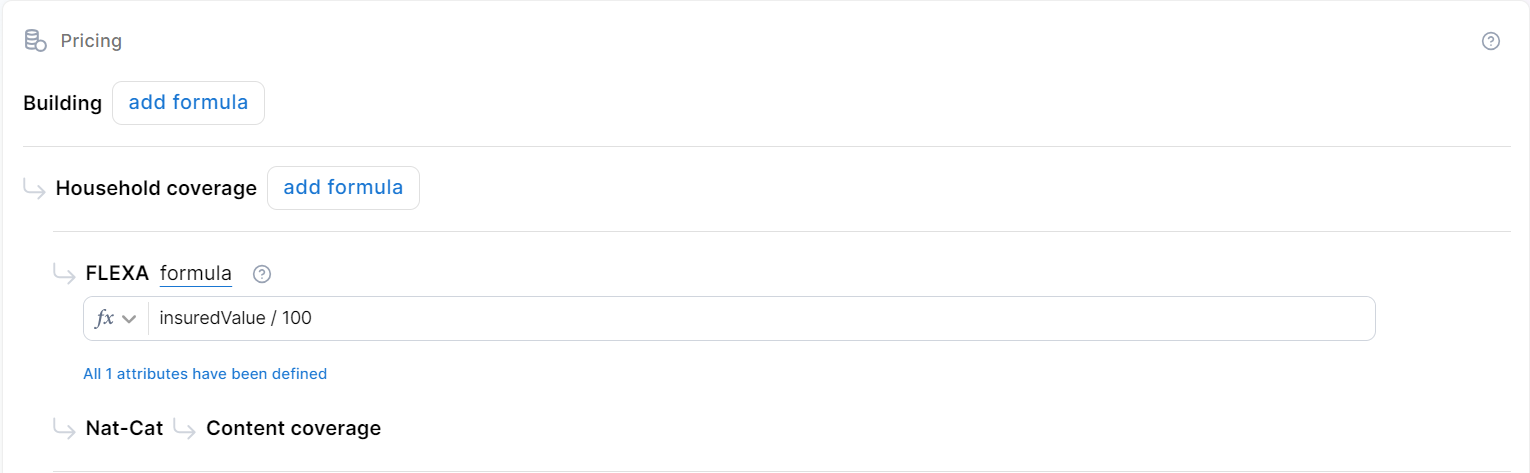Click the Pricing section title

(x=91, y=41)
